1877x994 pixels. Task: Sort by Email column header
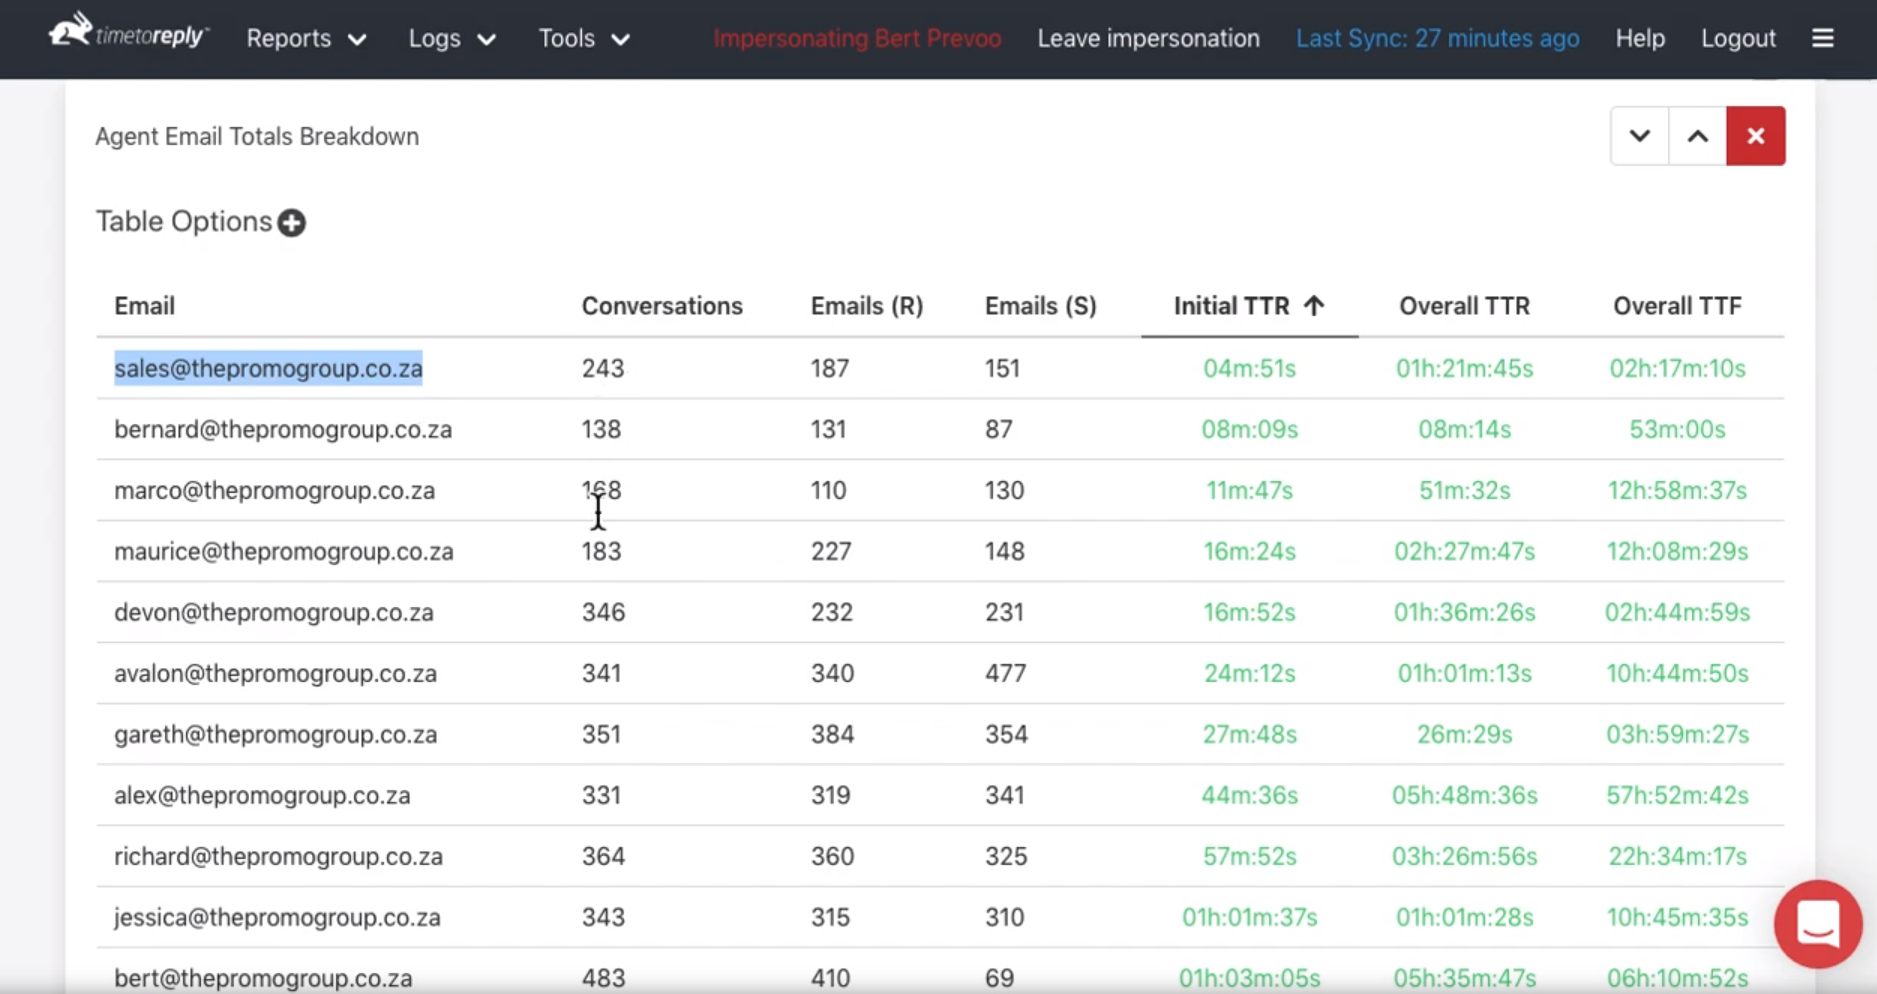(144, 306)
